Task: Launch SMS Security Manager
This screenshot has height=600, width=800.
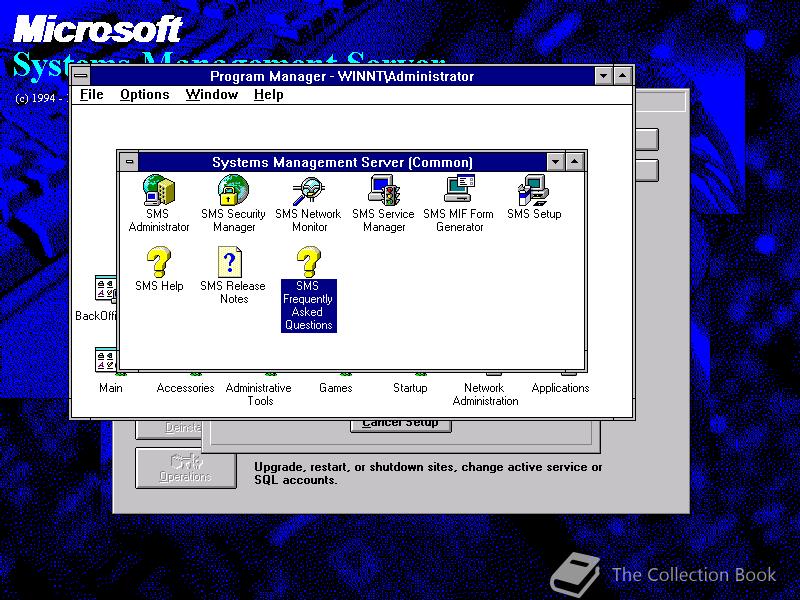Action: click(234, 191)
